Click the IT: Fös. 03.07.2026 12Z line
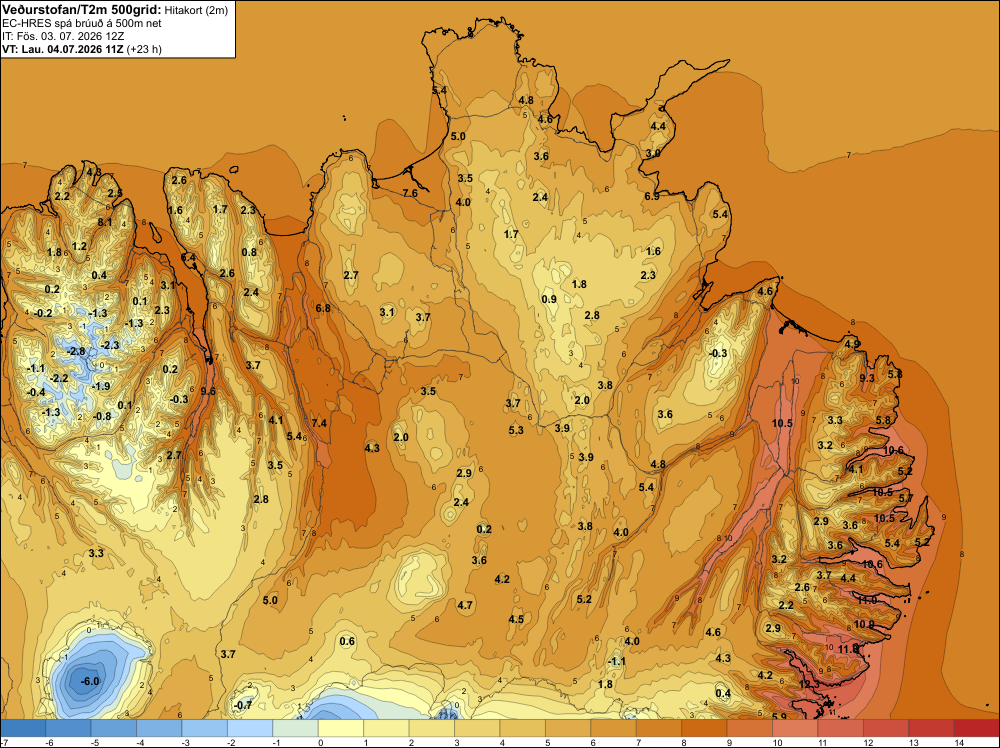This screenshot has height=748, width=1000. [63, 36]
